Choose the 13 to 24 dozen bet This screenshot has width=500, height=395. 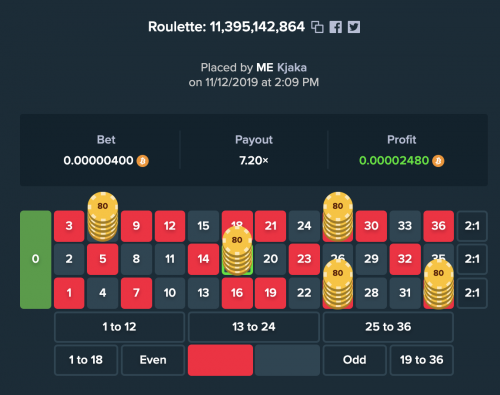pyautogui.click(x=254, y=327)
